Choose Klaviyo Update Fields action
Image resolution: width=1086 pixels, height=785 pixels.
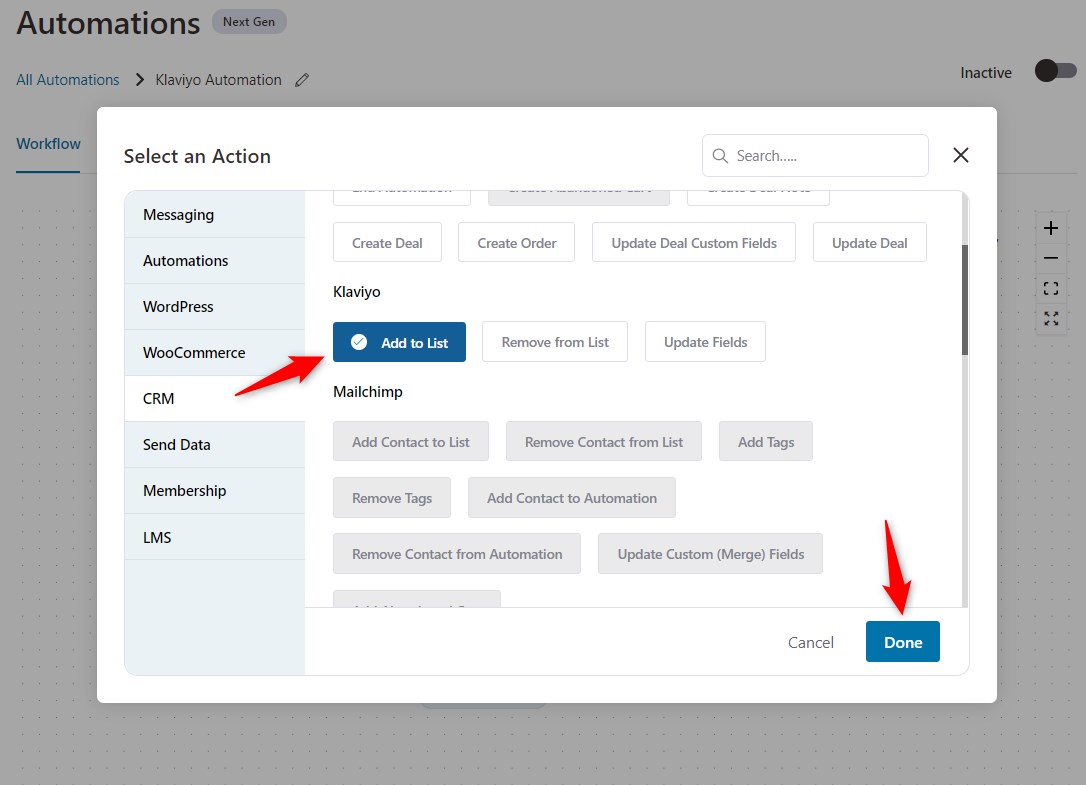(705, 342)
